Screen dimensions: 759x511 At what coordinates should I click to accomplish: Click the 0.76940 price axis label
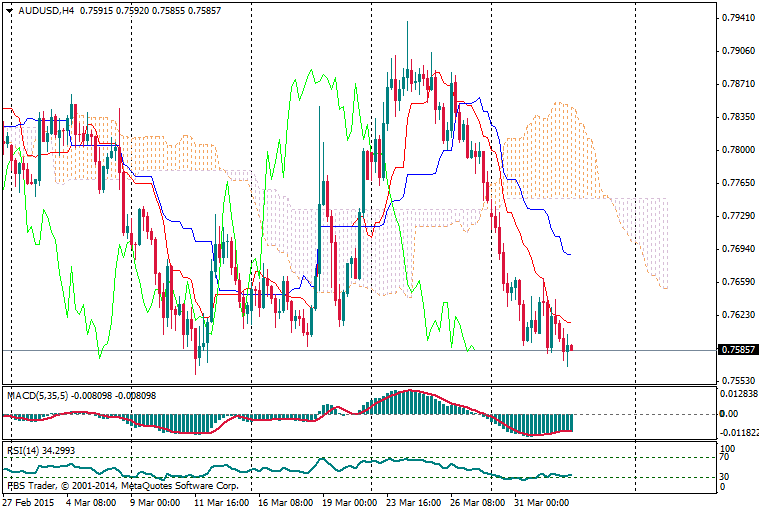point(738,249)
